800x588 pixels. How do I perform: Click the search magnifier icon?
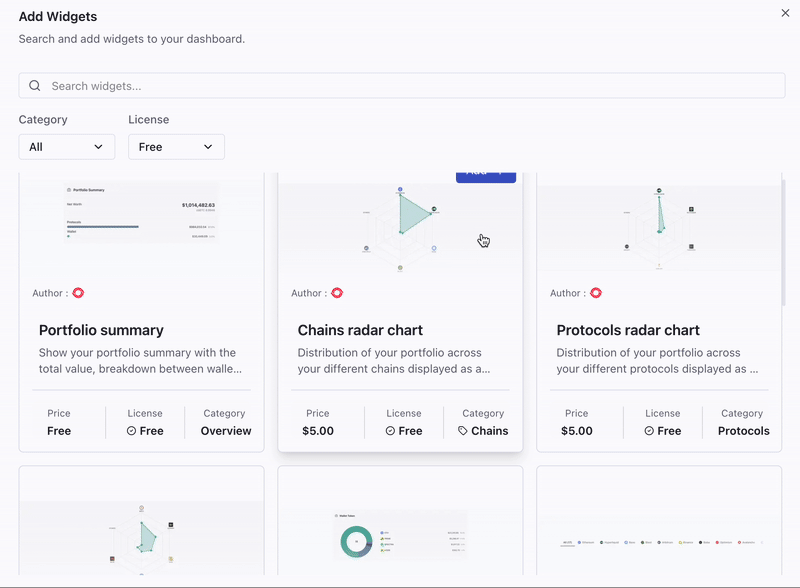[x=35, y=85]
